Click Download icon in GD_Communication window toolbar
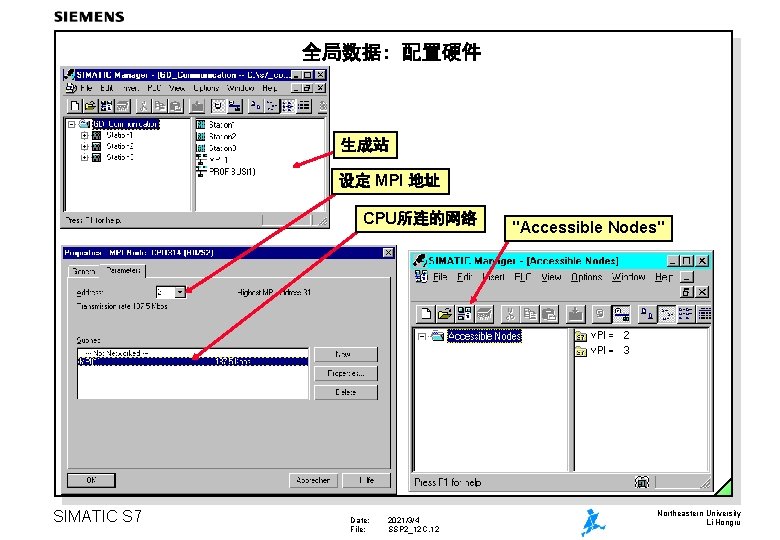This screenshot has height=540, width=780. [197, 105]
